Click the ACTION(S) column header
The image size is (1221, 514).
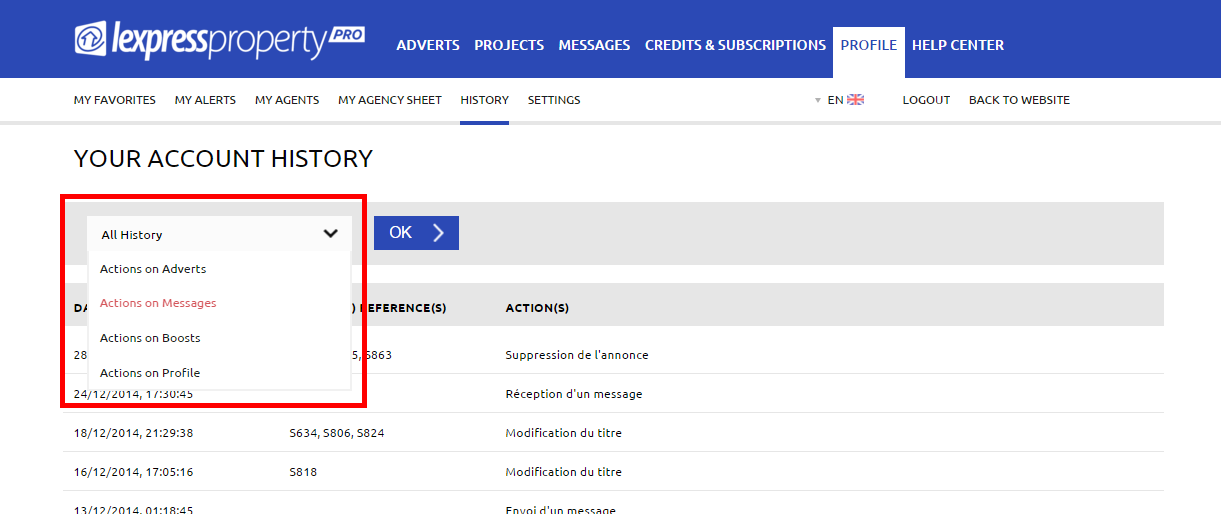[x=537, y=308]
